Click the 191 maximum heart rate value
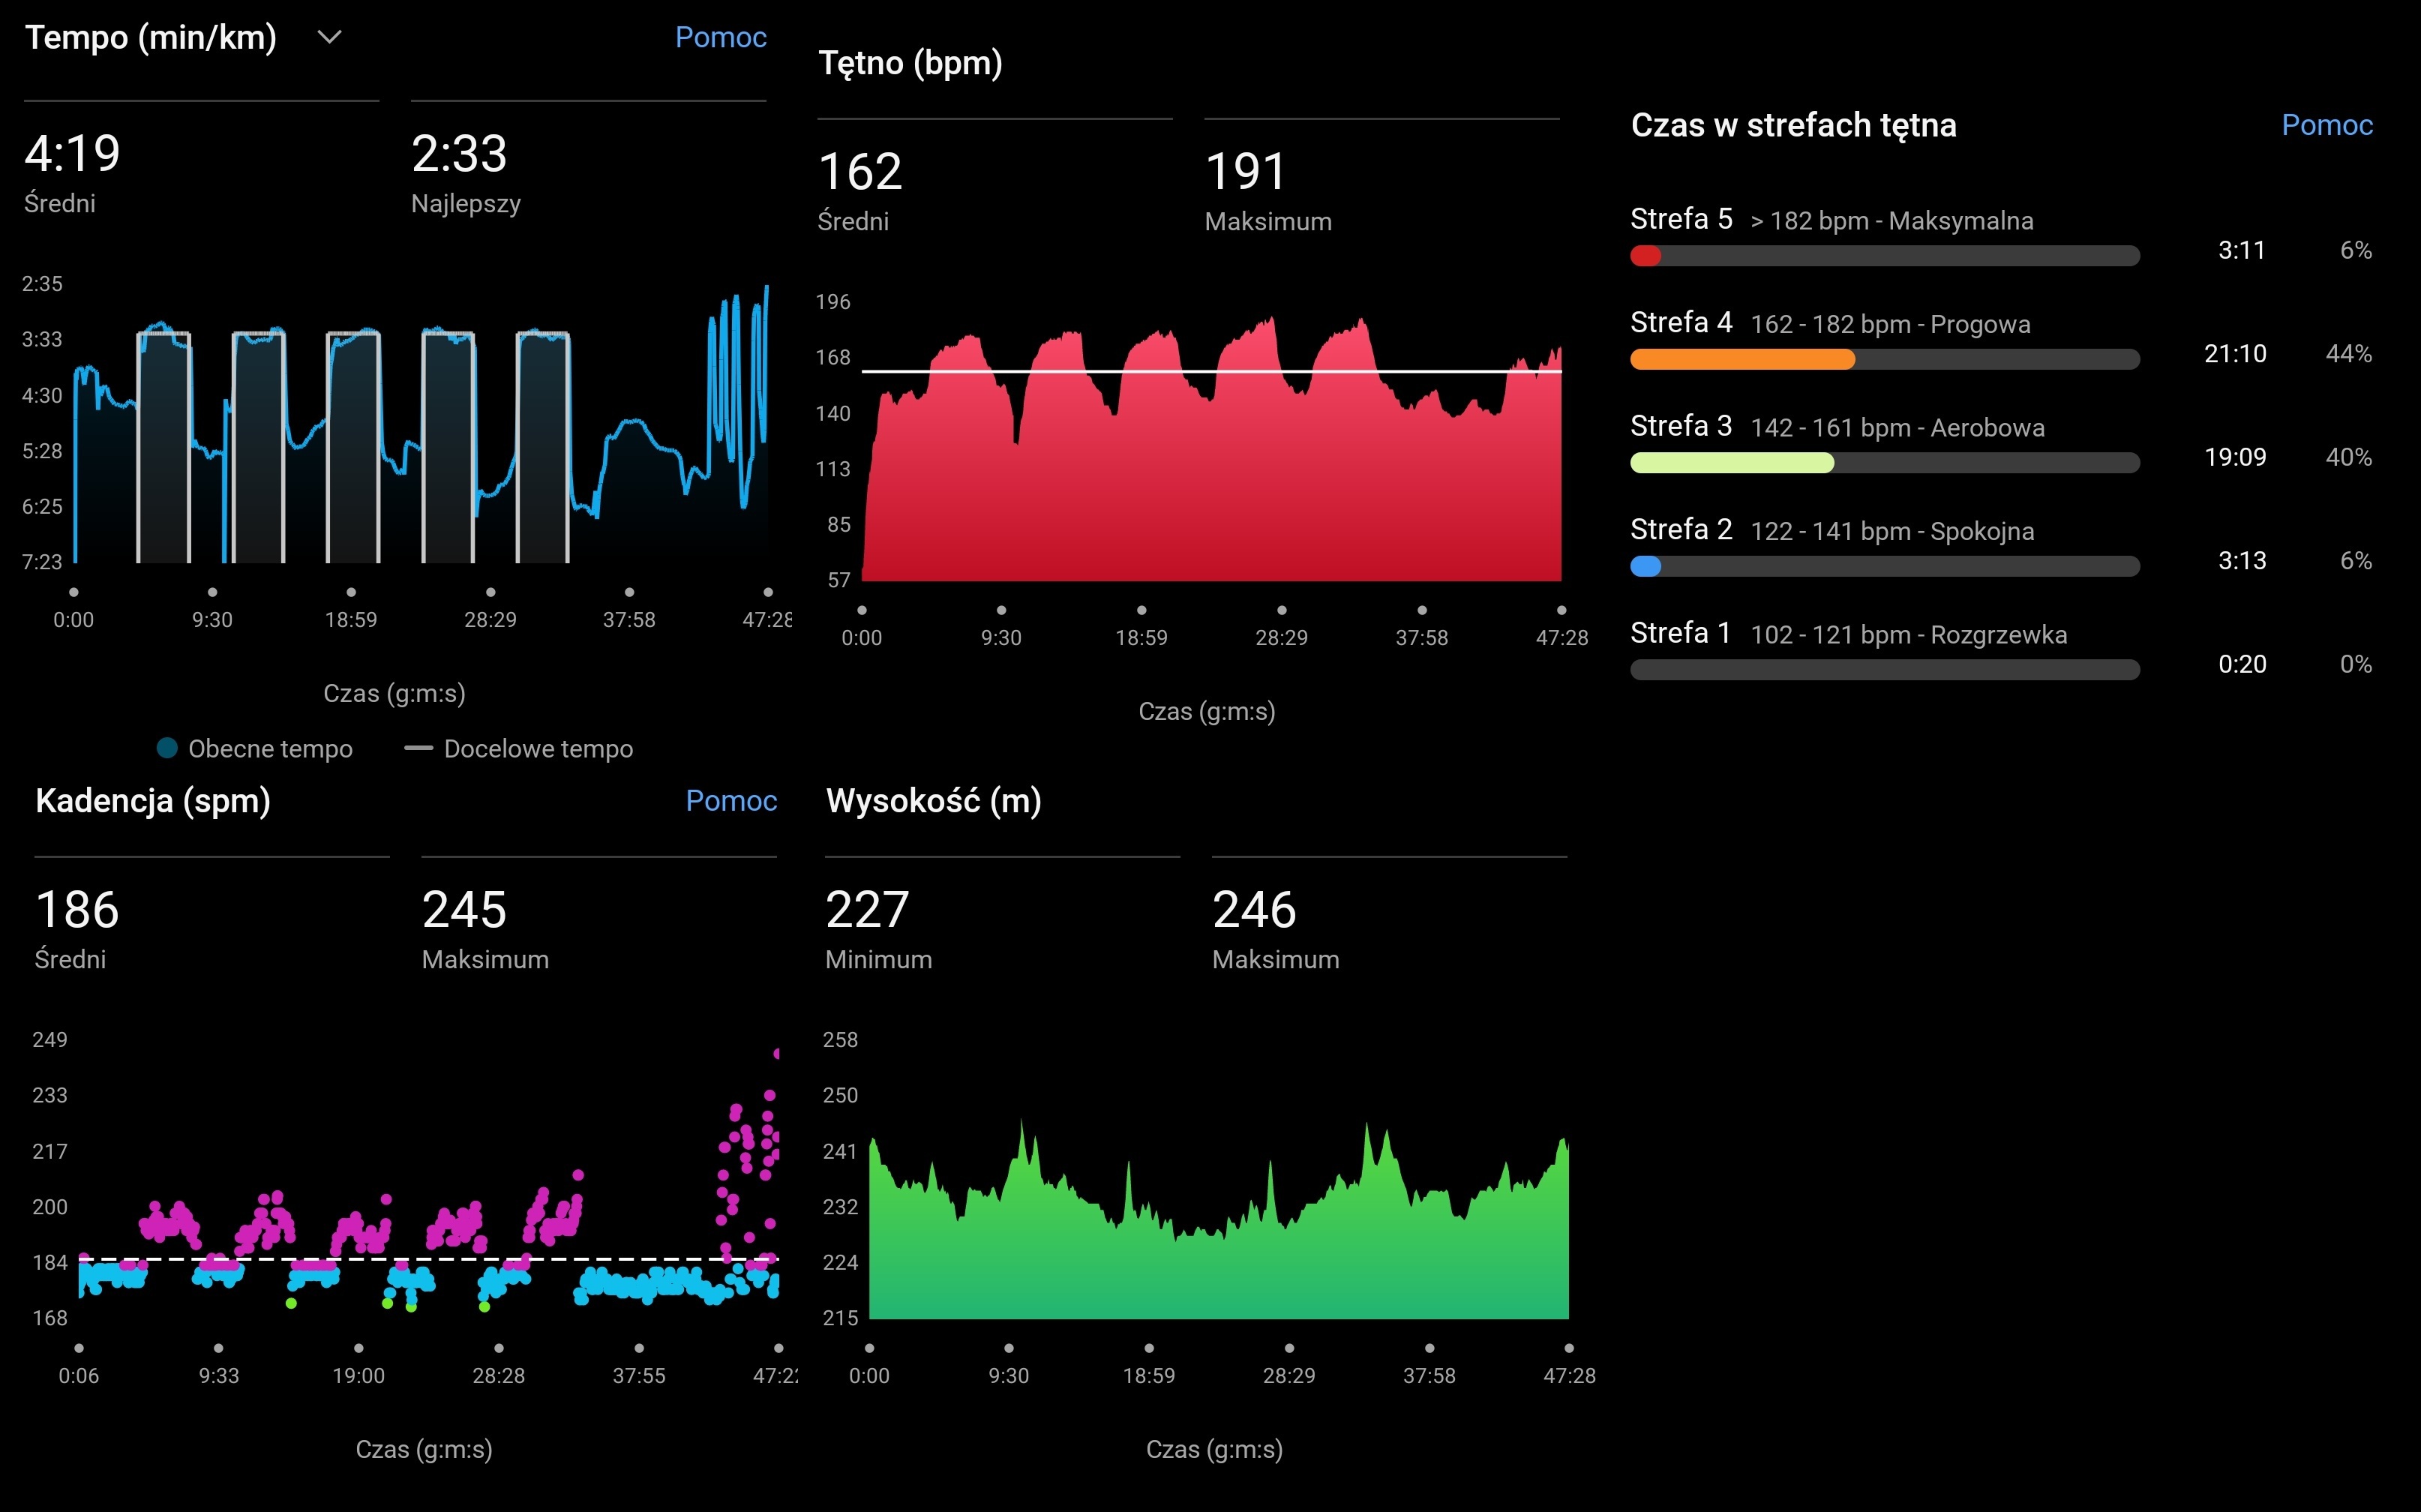 [x=1245, y=172]
